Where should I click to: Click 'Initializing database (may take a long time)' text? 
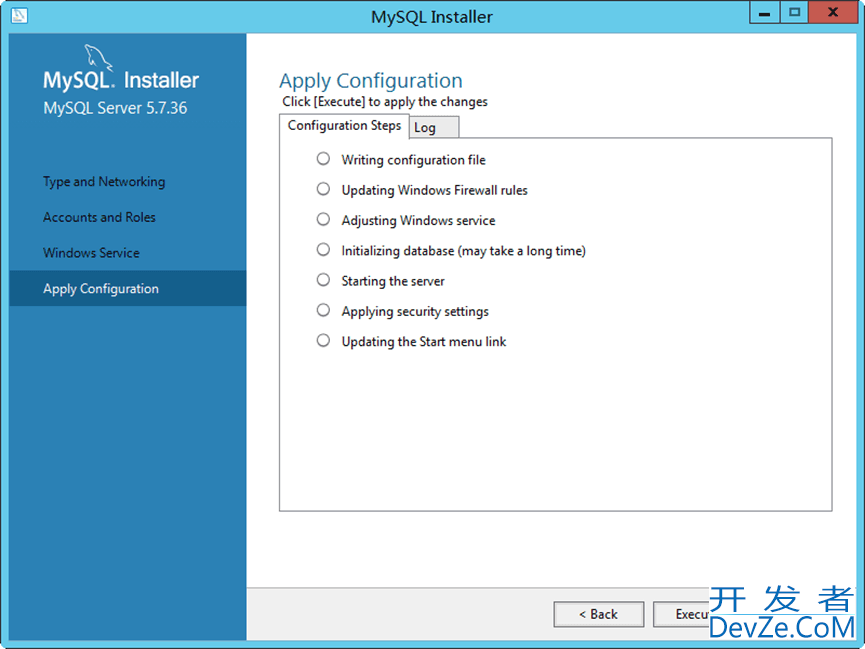click(463, 251)
